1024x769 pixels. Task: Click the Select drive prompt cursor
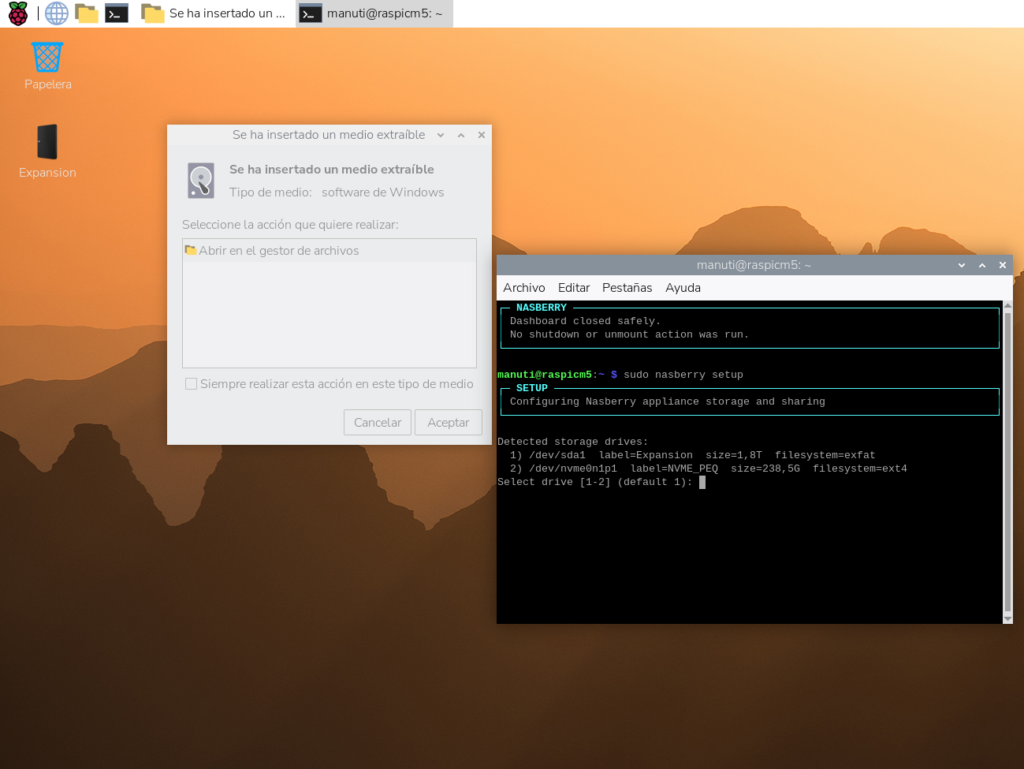tap(702, 482)
